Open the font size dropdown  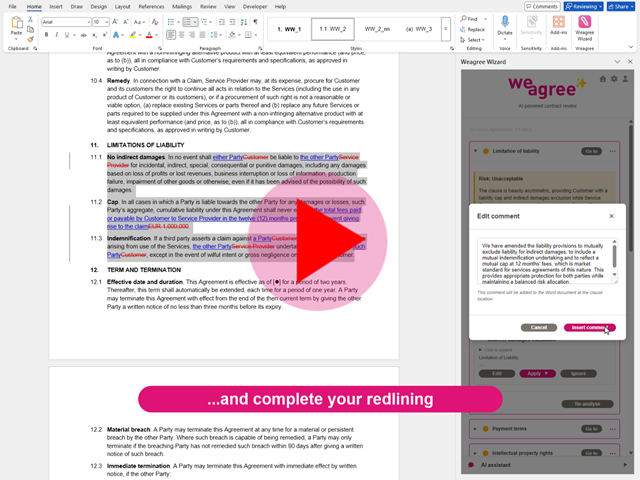coord(107,22)
